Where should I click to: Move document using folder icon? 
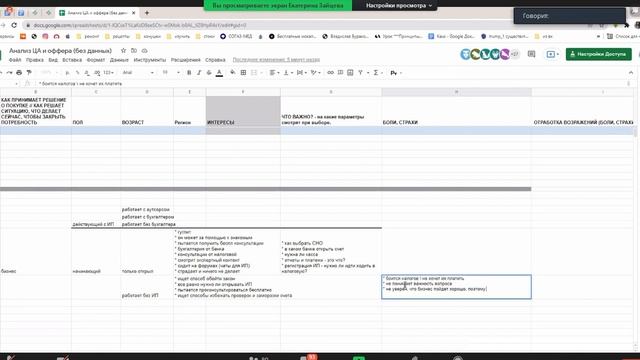coord(134,51)
